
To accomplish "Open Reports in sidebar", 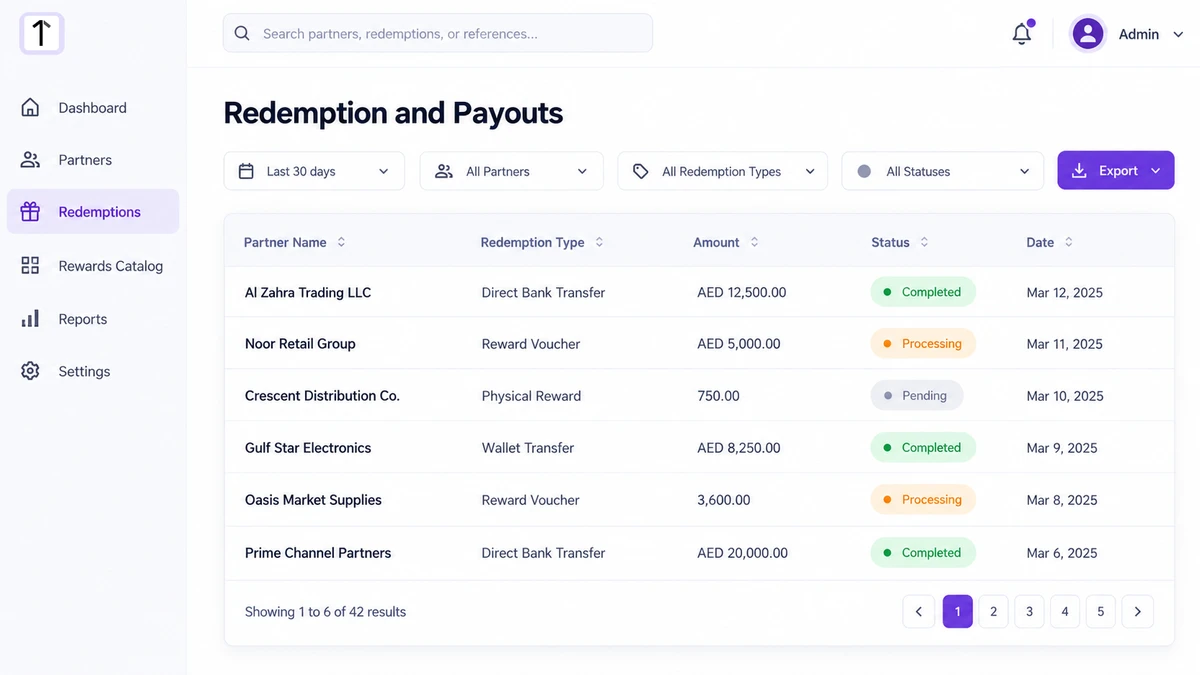I will click(93, 319).
